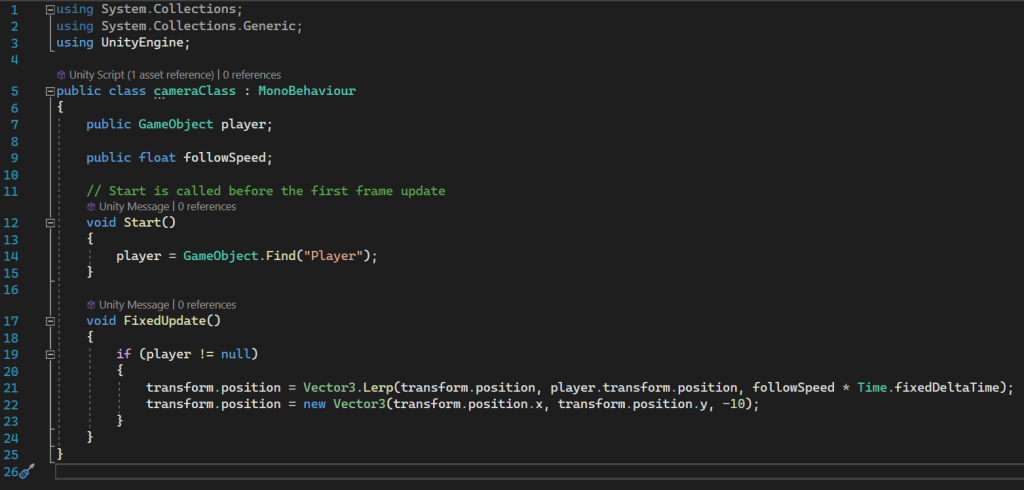Click Unity Message link above FixedUpdate()
Screen dimensions: 1024x490
(x=134, y=305)
